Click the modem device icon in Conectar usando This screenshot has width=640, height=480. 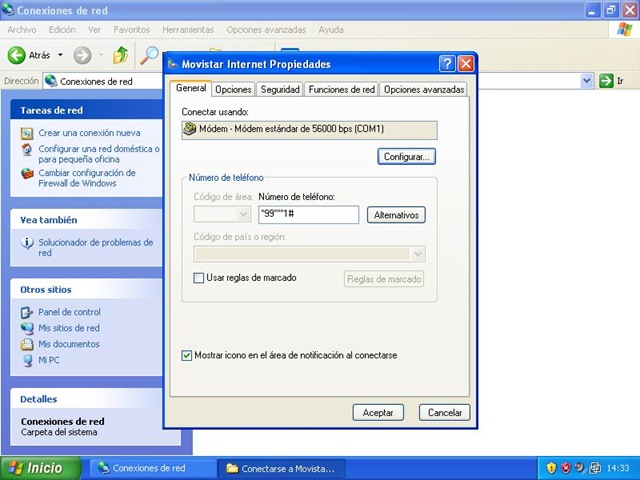[x=190, y=129]
